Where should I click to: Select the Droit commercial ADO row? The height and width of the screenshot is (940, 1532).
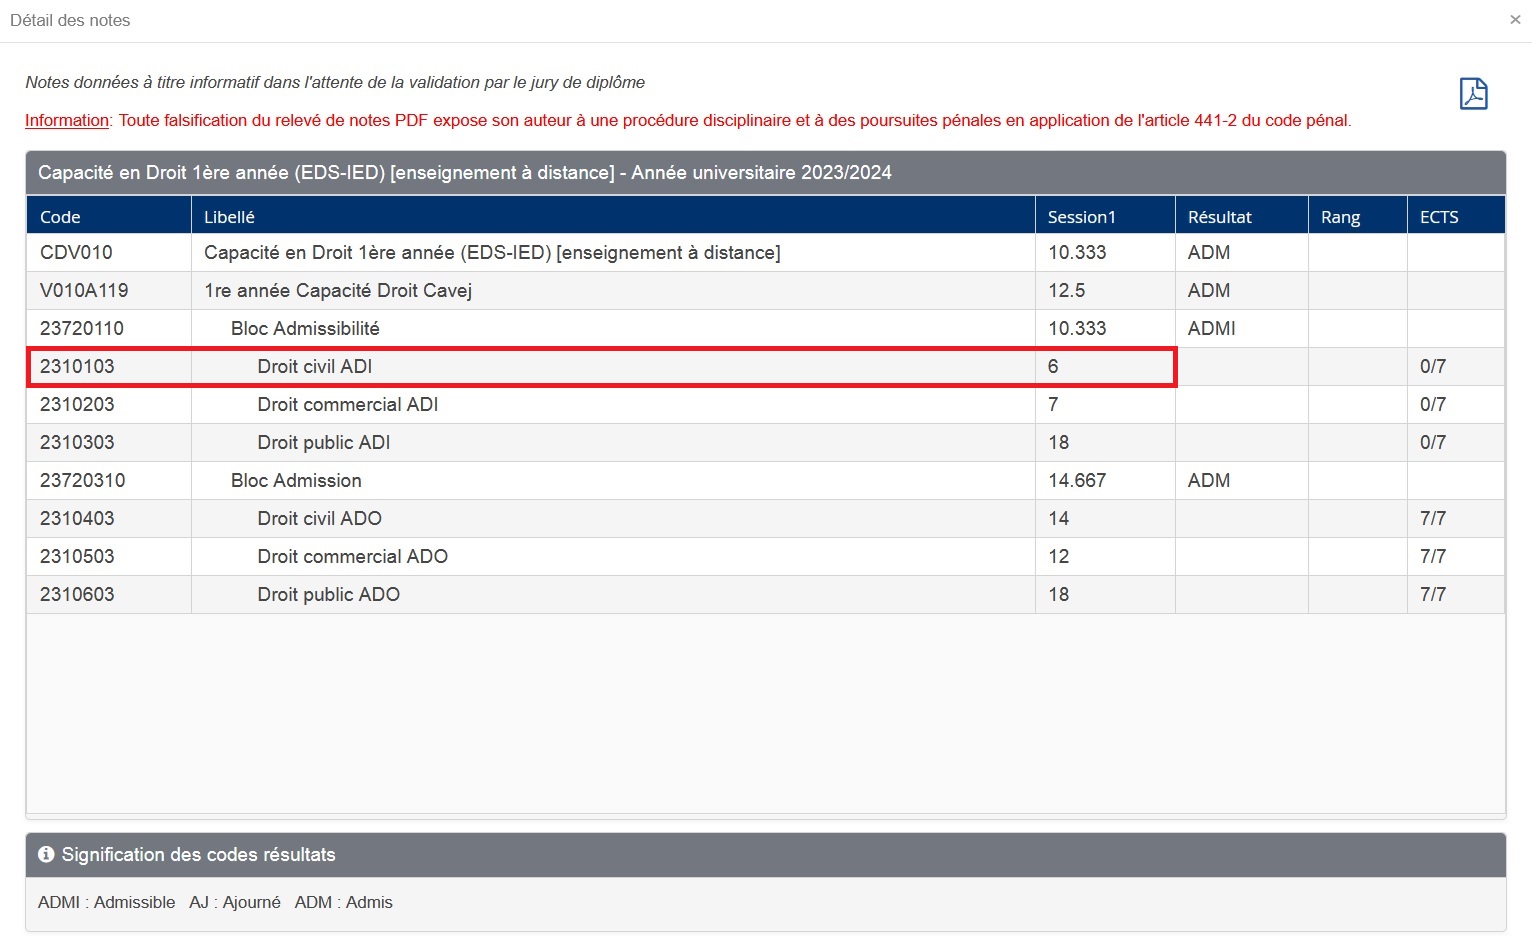click(x=352, y=557)
